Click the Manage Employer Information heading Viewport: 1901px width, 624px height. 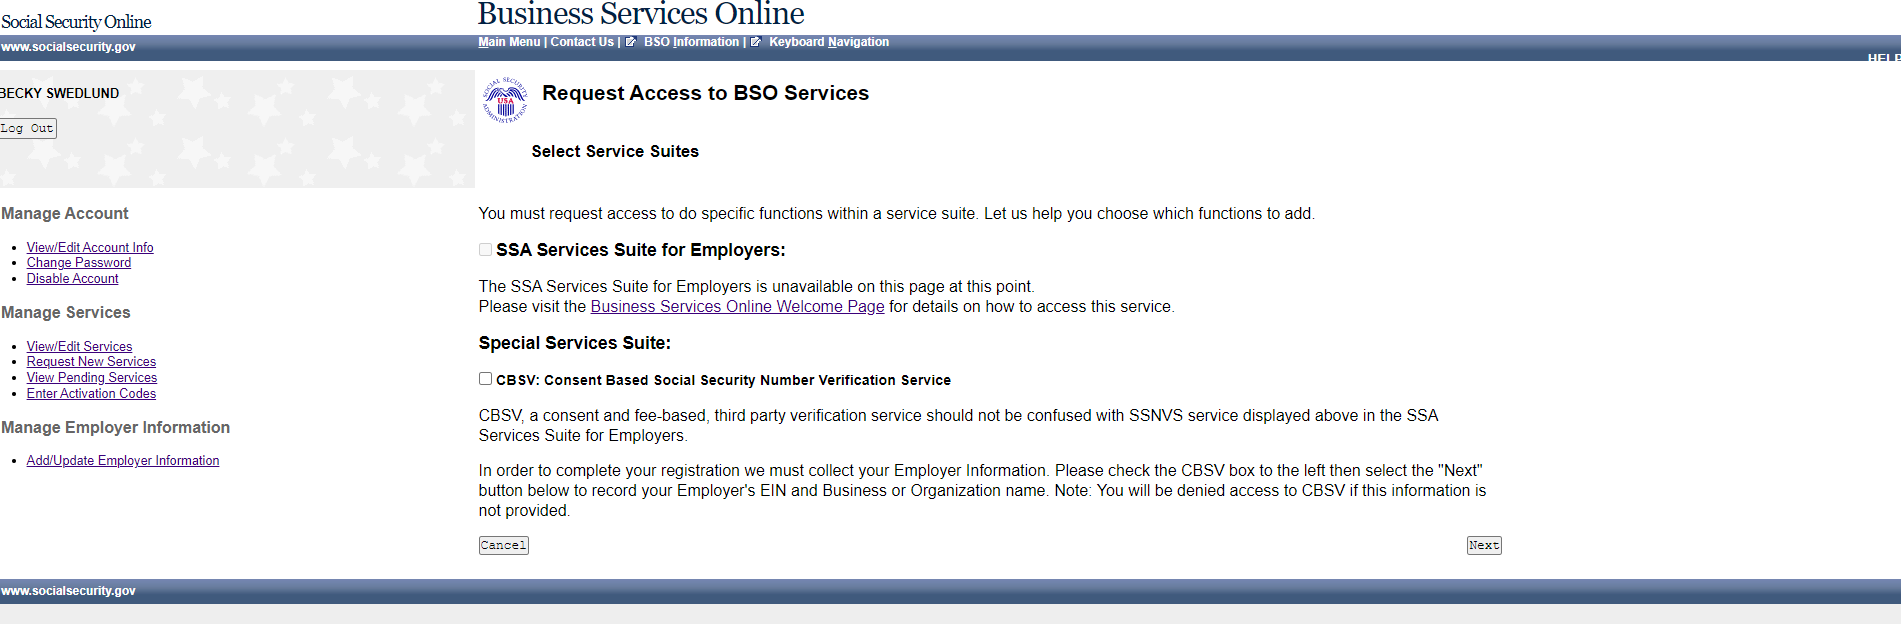tap(116, 428)
